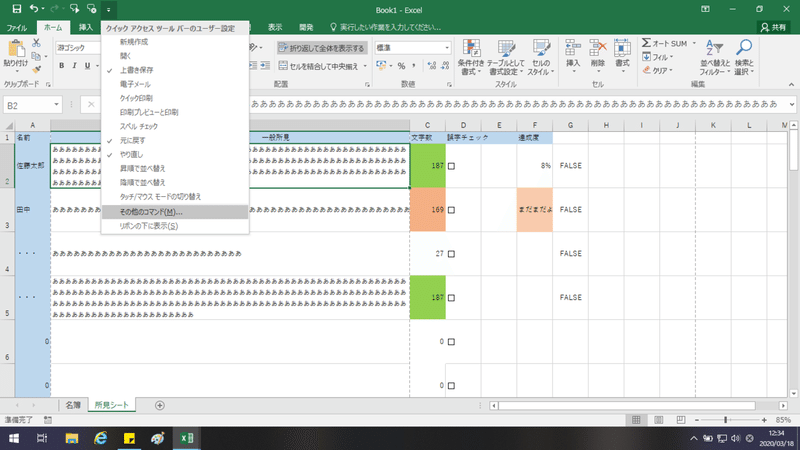Toggle wrap text 折り返して全体を表示する
The image size is (800, 450).
click(x=322, y=48)
